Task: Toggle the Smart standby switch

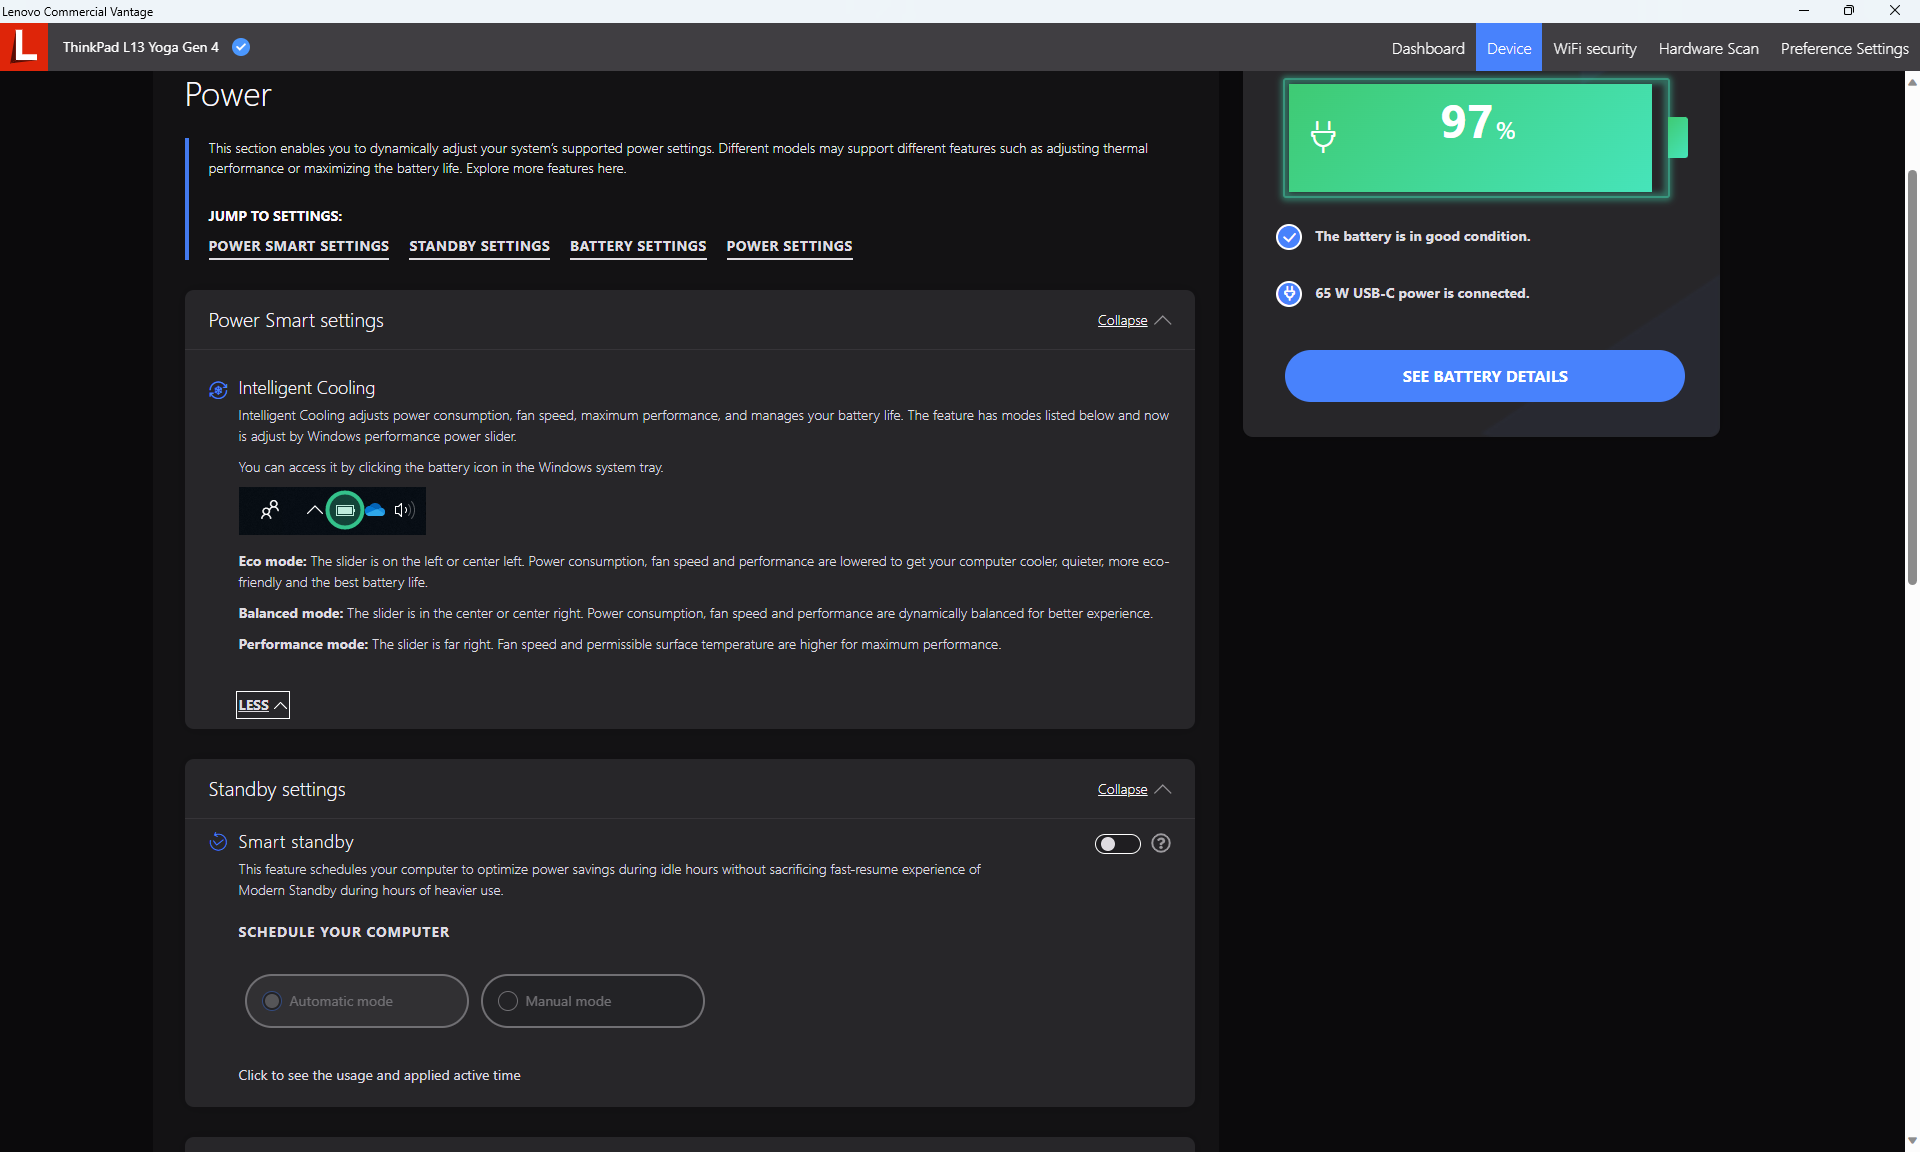Action: pos(1118,844)
